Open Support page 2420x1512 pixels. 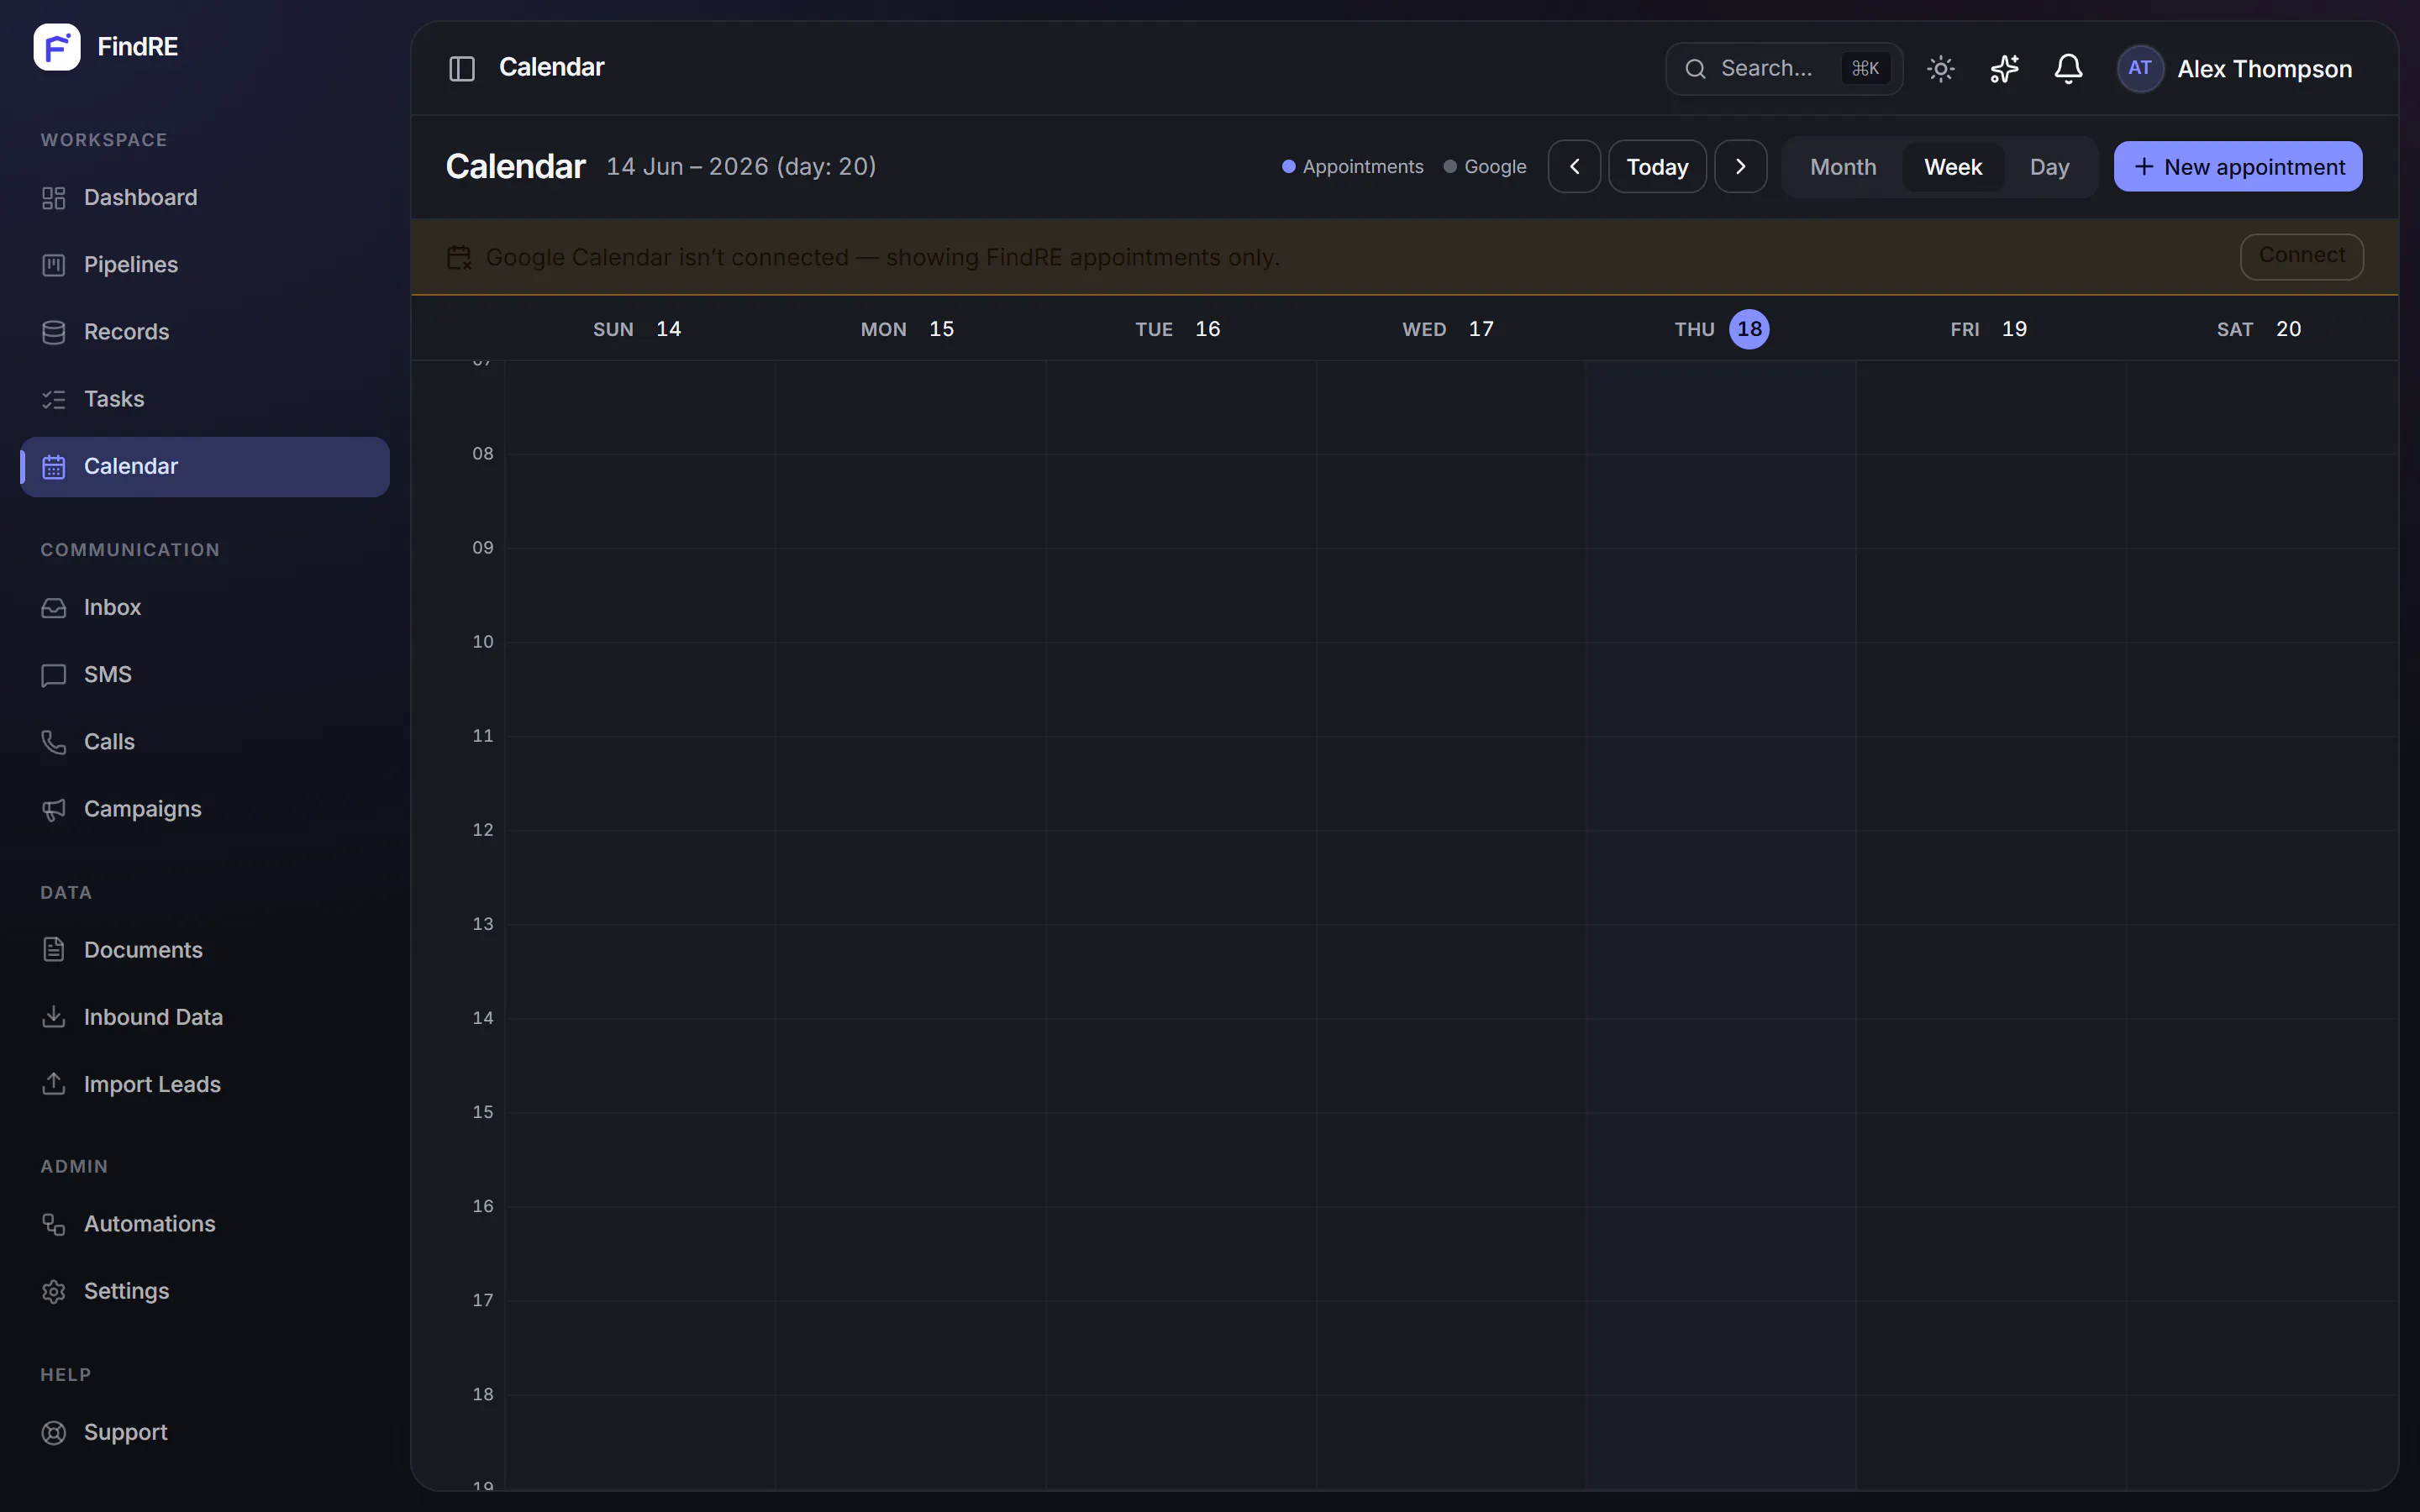(x=205, y=1432)
